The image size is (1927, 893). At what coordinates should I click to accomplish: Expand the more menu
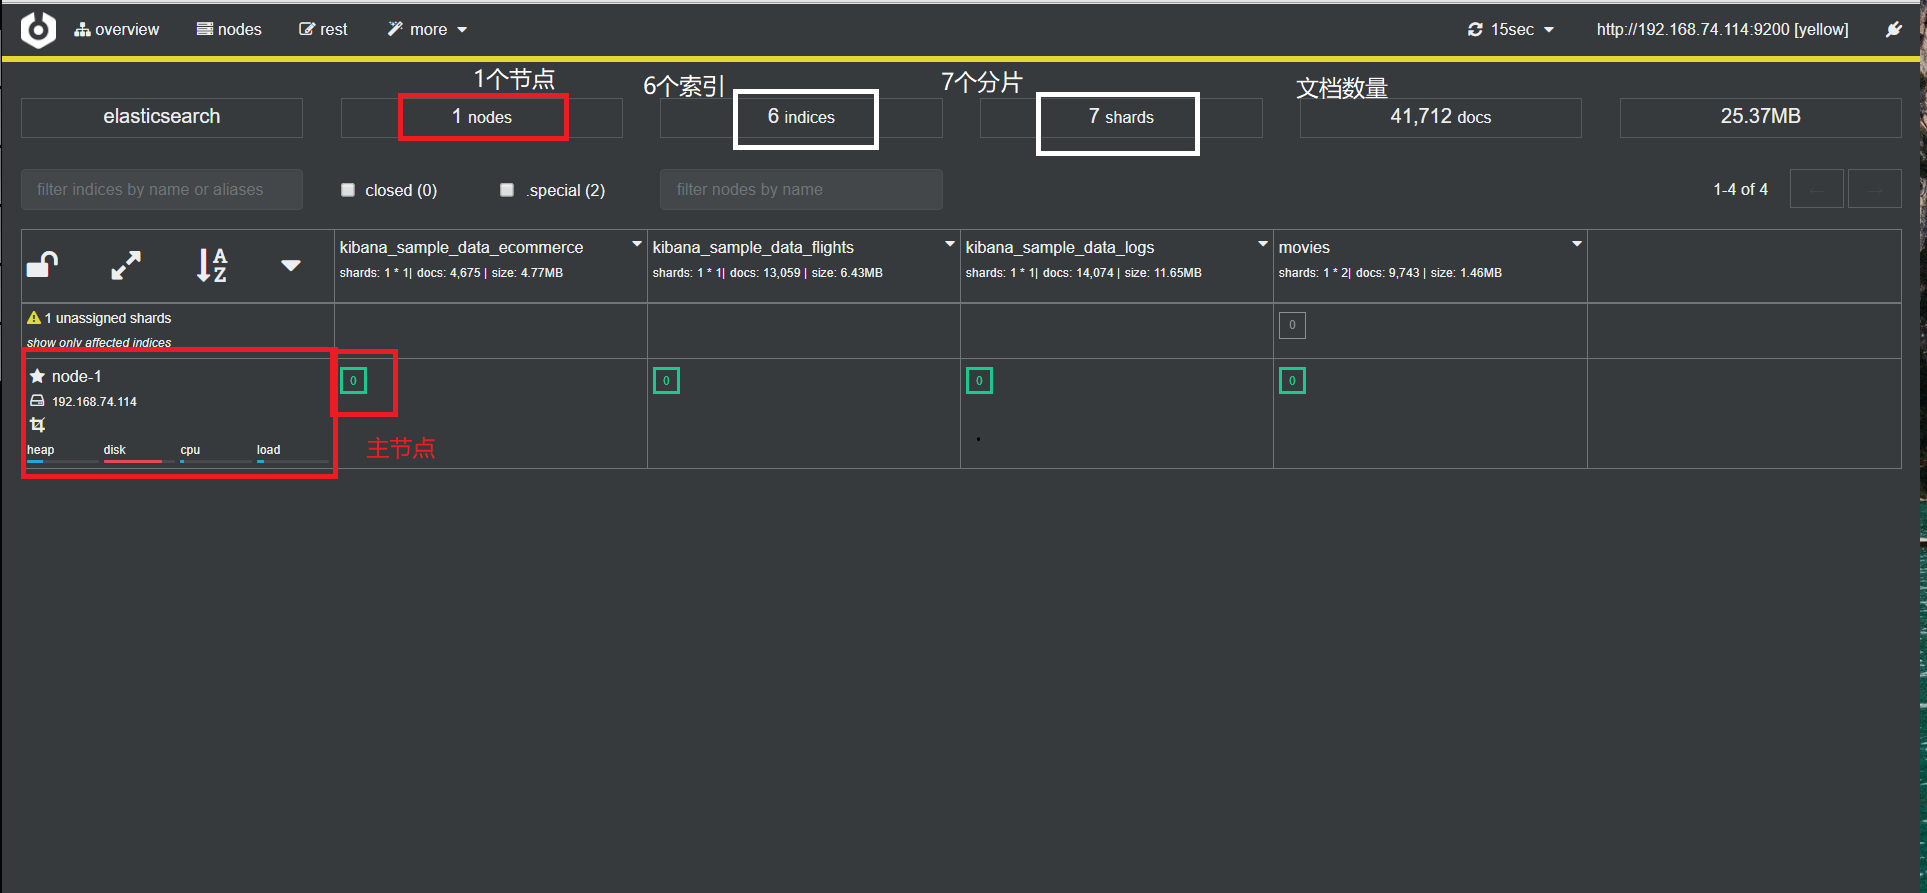point(428,30)
